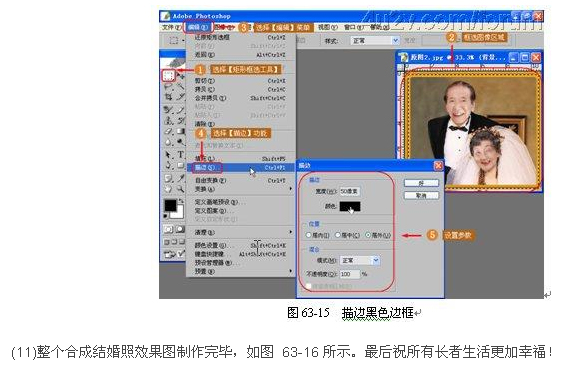
Task: Choose 剪切 from the edit menu
Action: [240, 81]
